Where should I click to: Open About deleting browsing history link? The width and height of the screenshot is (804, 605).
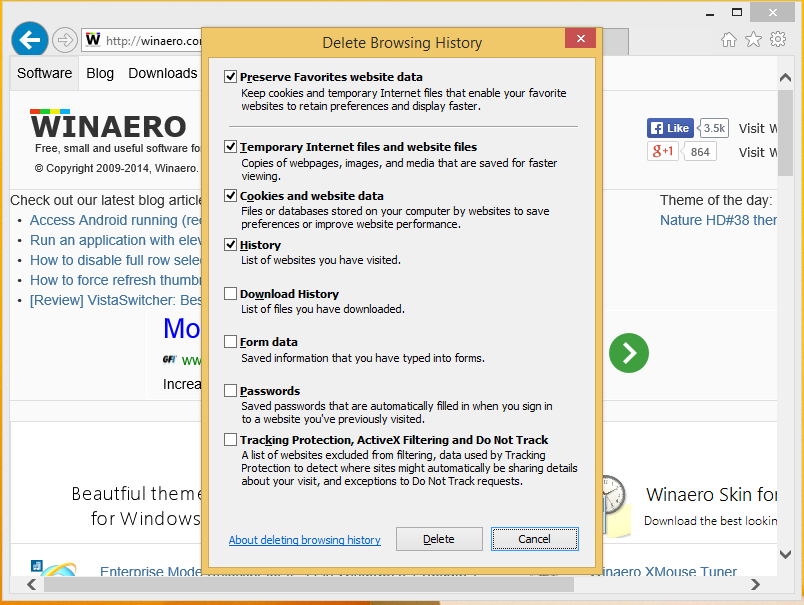tap(305, 540)
